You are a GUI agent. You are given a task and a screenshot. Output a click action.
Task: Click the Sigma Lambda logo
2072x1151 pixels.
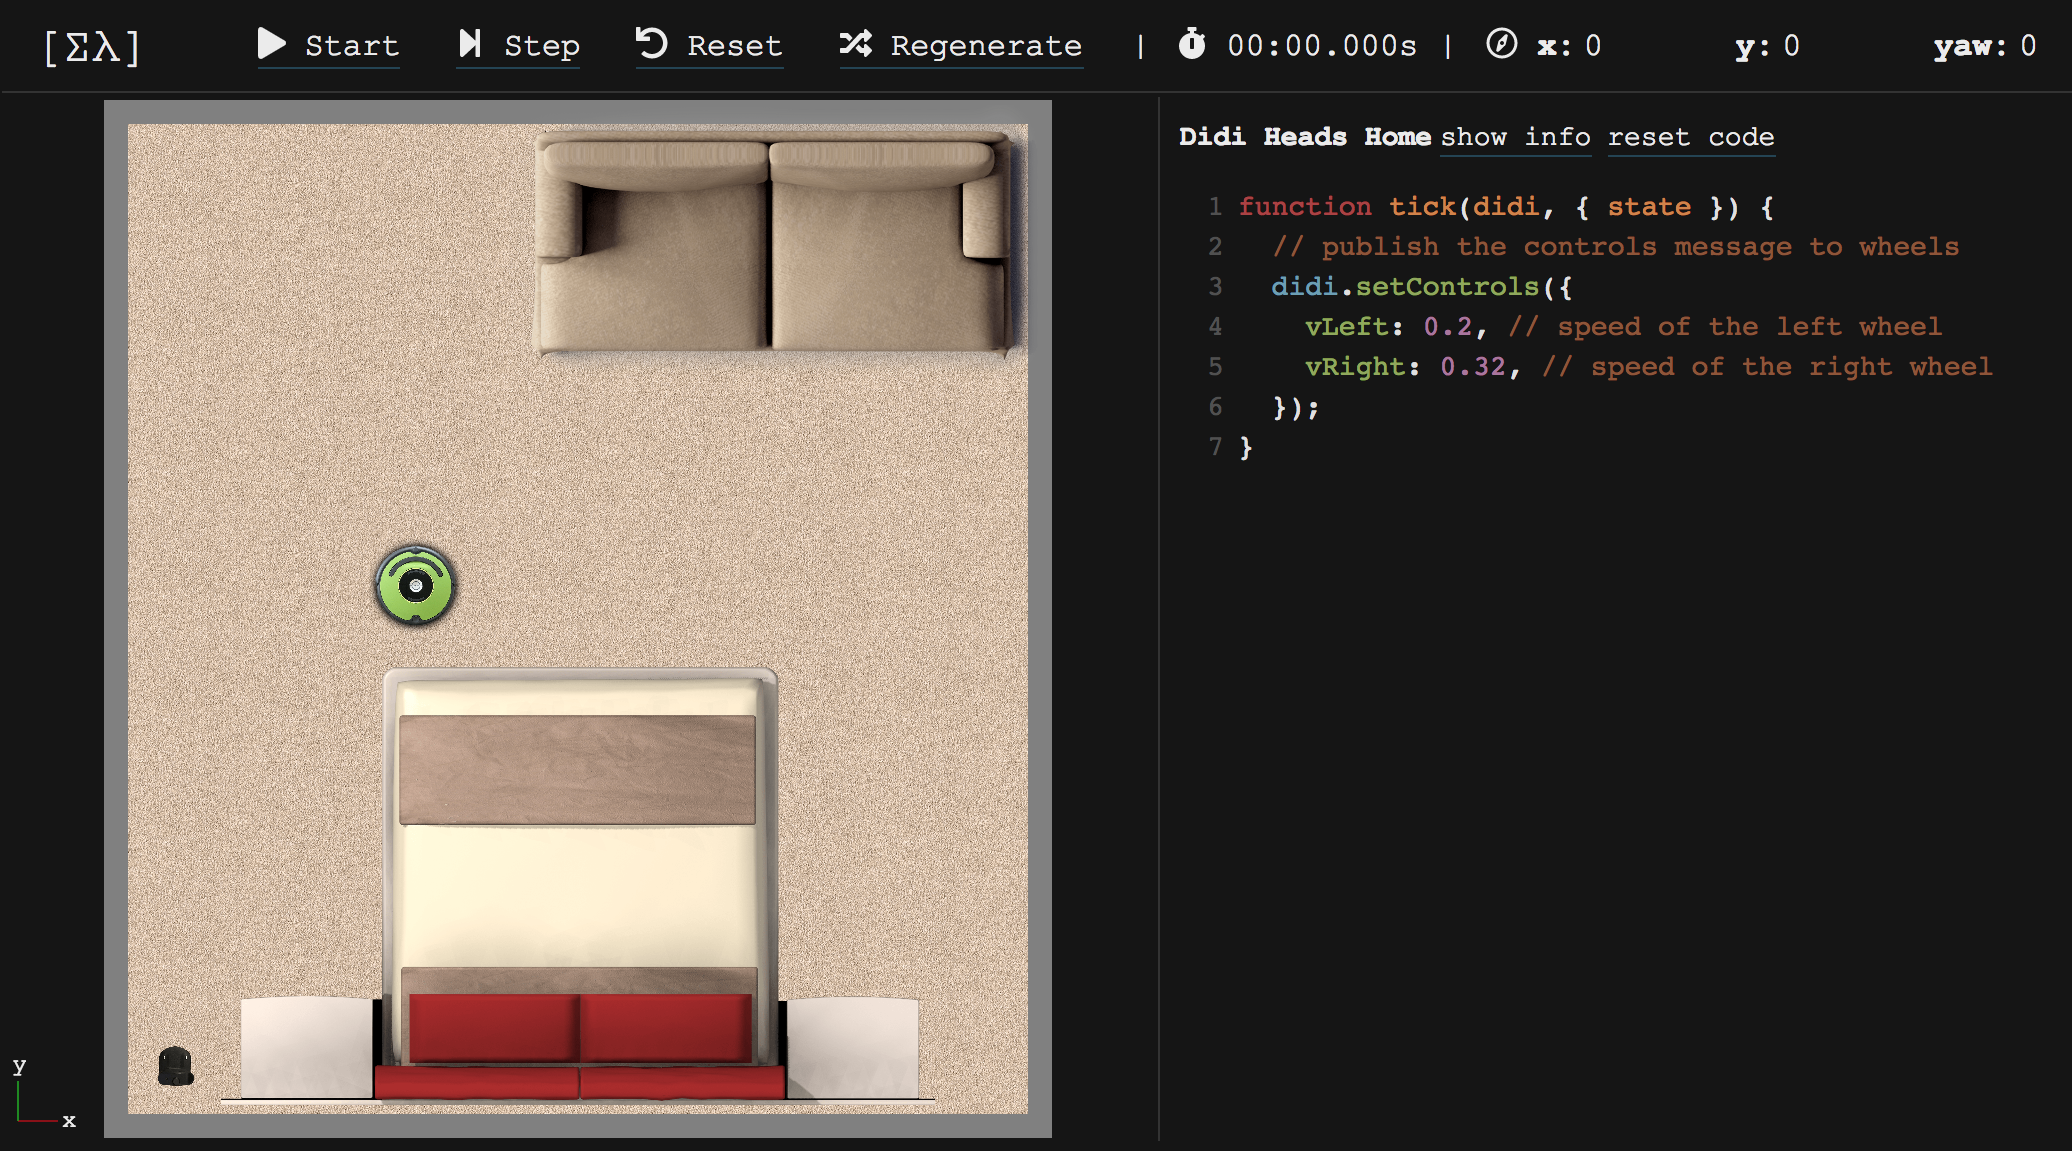pyautogui.click(x=92, y=47)
